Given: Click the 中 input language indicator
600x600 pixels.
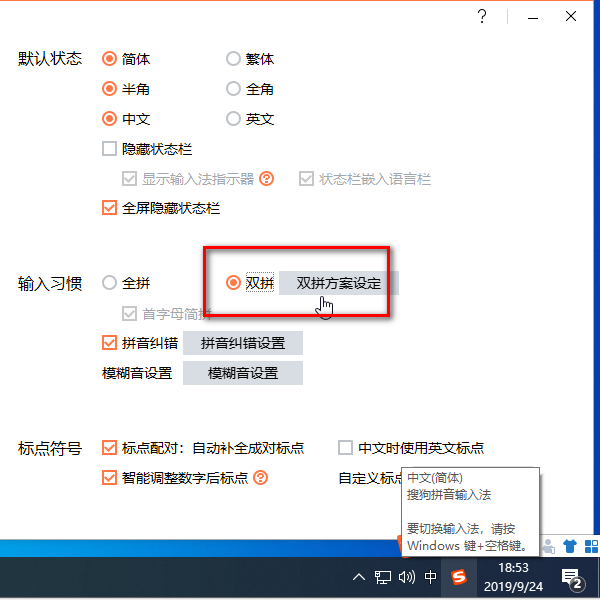Looking at the screenshot, I should point(430,577).
